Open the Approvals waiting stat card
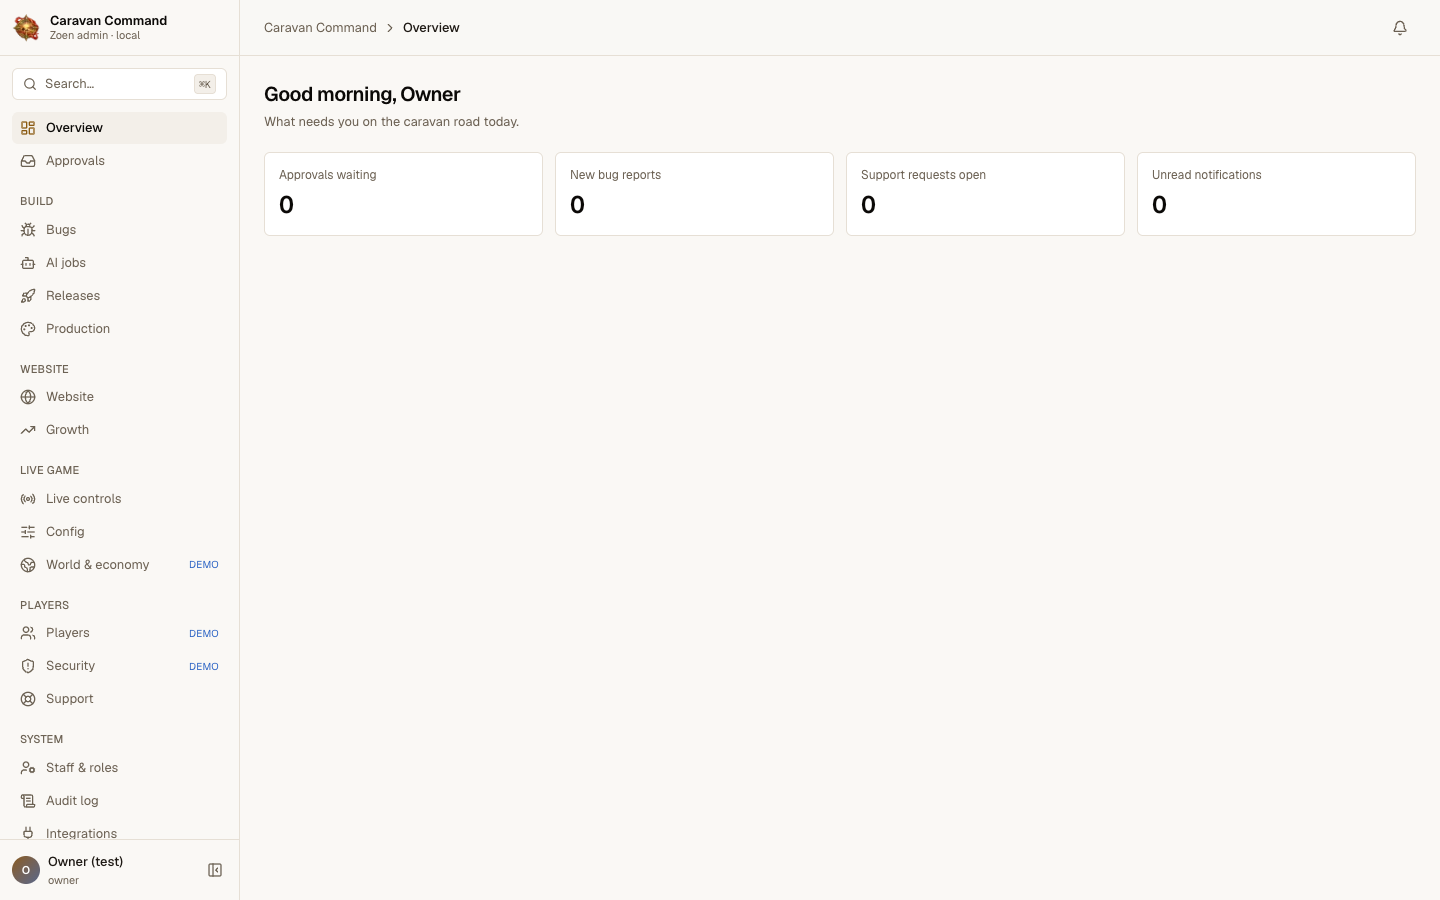The image size is (1440, 900). point(403,194)
